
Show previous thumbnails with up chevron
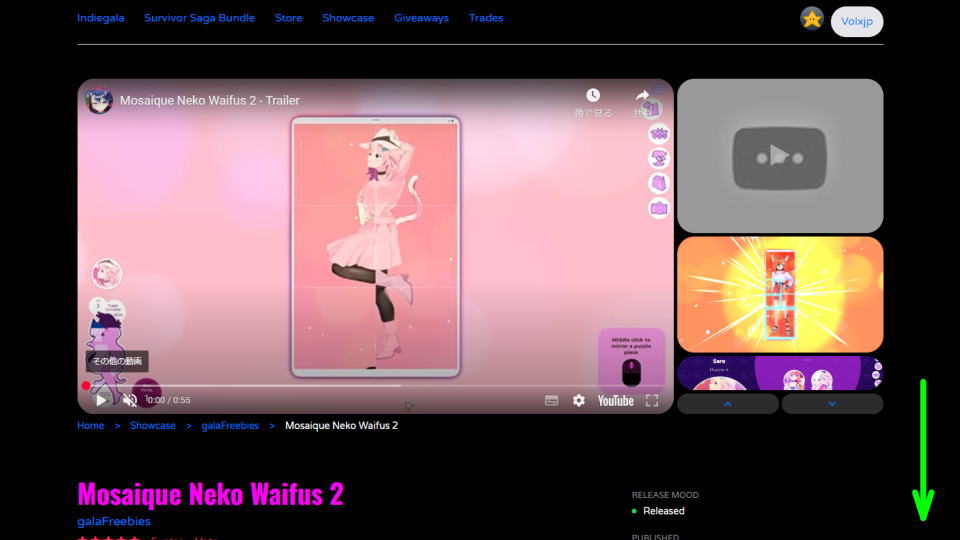pyautogui.click(x=728, y=403)
